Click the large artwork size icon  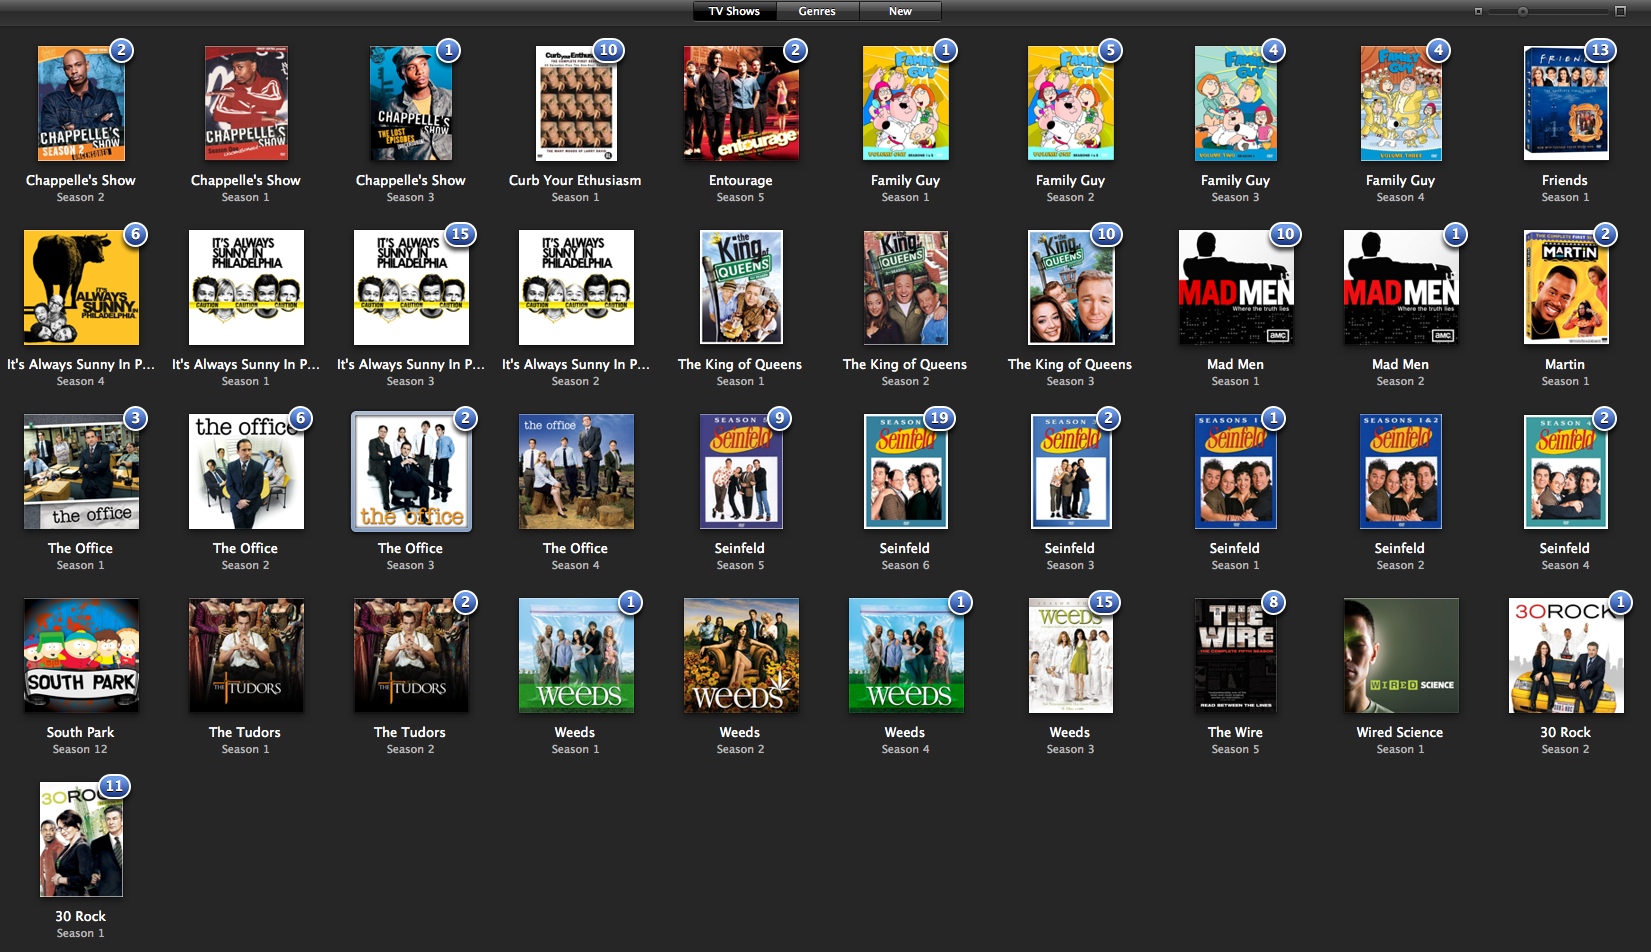(x=1620, y=11)
